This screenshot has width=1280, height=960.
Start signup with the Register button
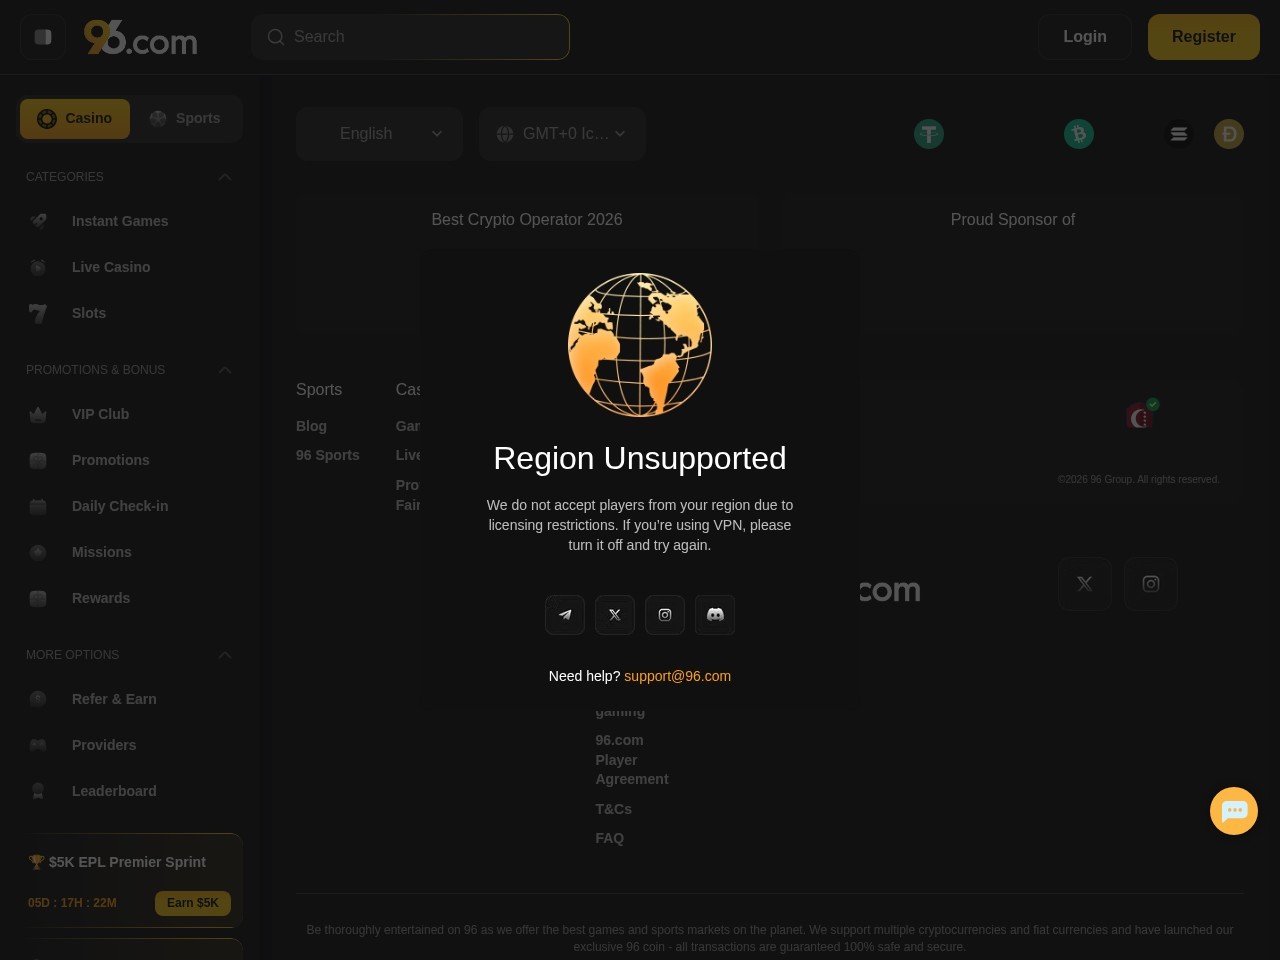[1204, 37]
